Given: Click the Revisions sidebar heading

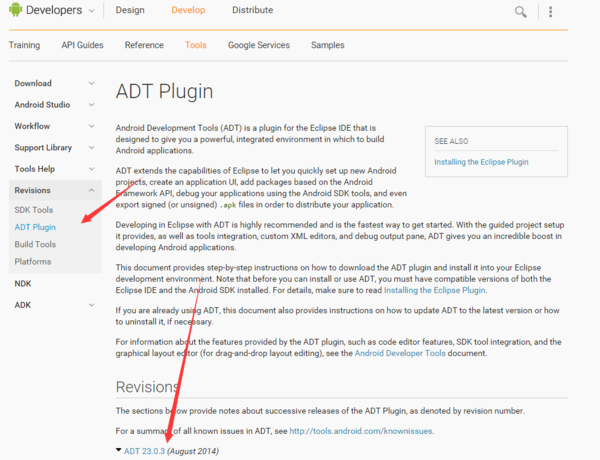Looking at the screenshot, I should tap(33, 190).
